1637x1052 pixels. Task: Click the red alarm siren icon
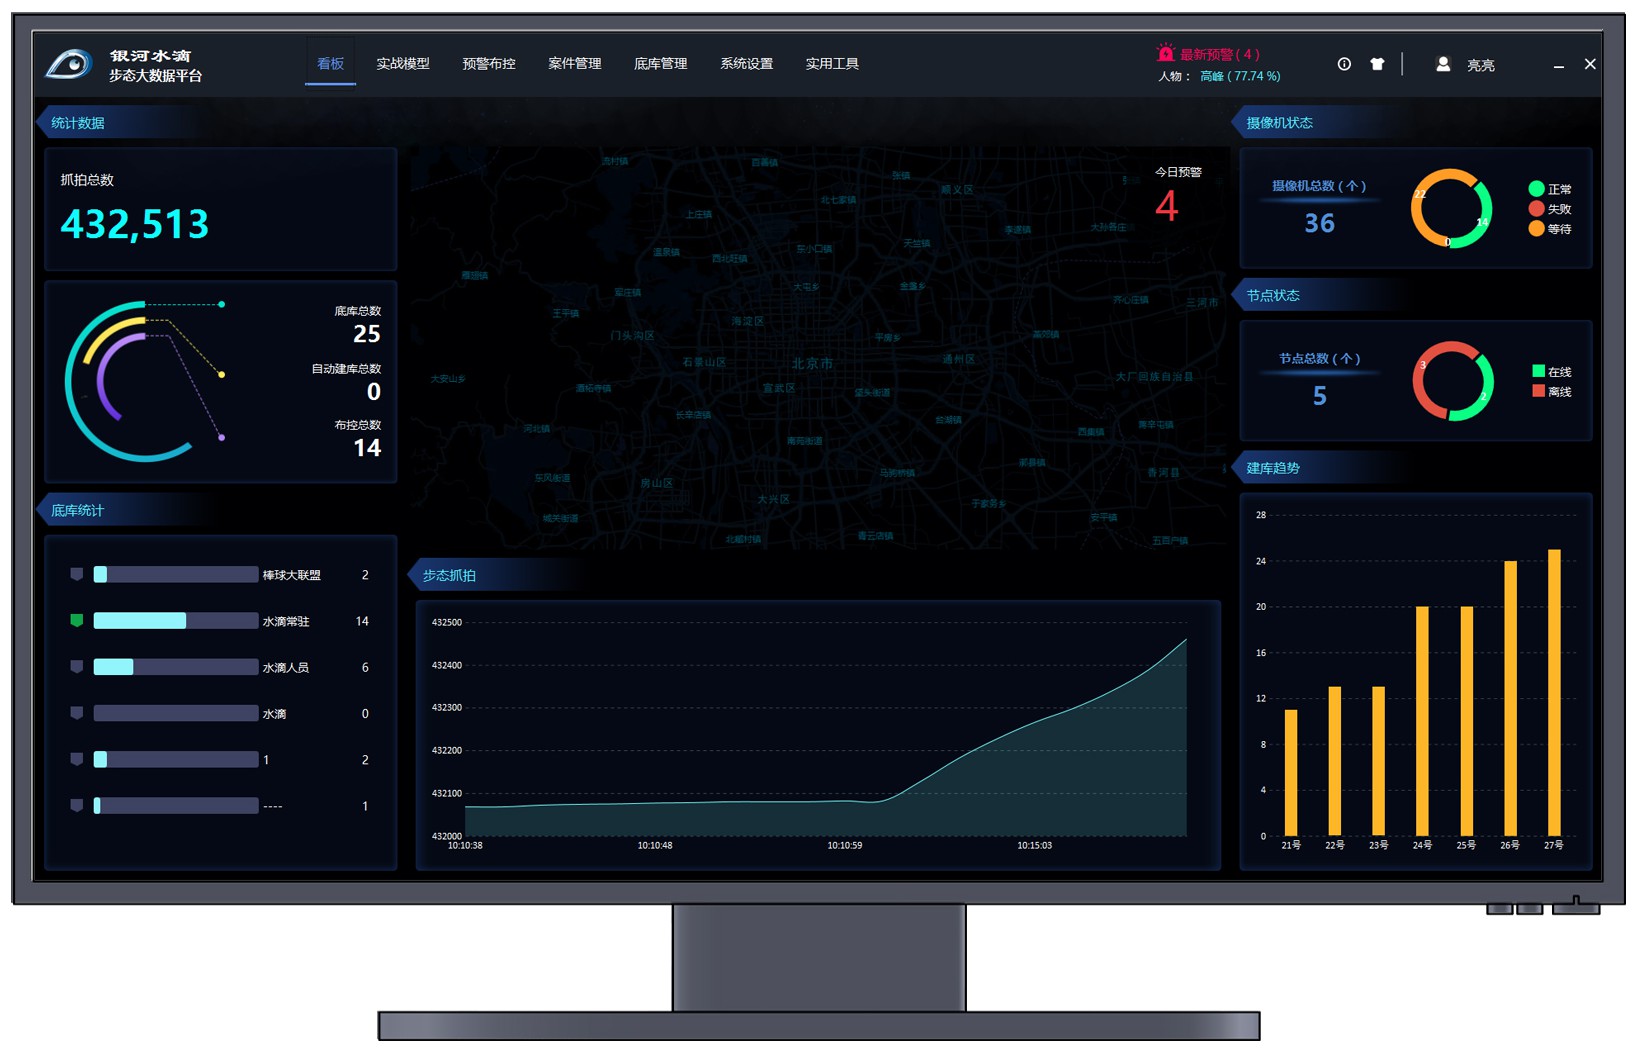click(x=1165, y=53)
